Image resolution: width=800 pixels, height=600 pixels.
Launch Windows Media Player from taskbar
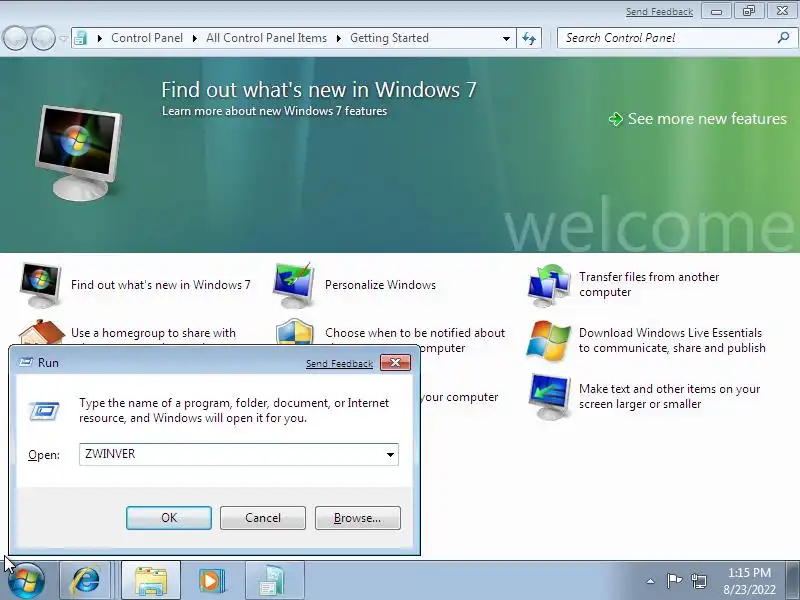(211, 581)
